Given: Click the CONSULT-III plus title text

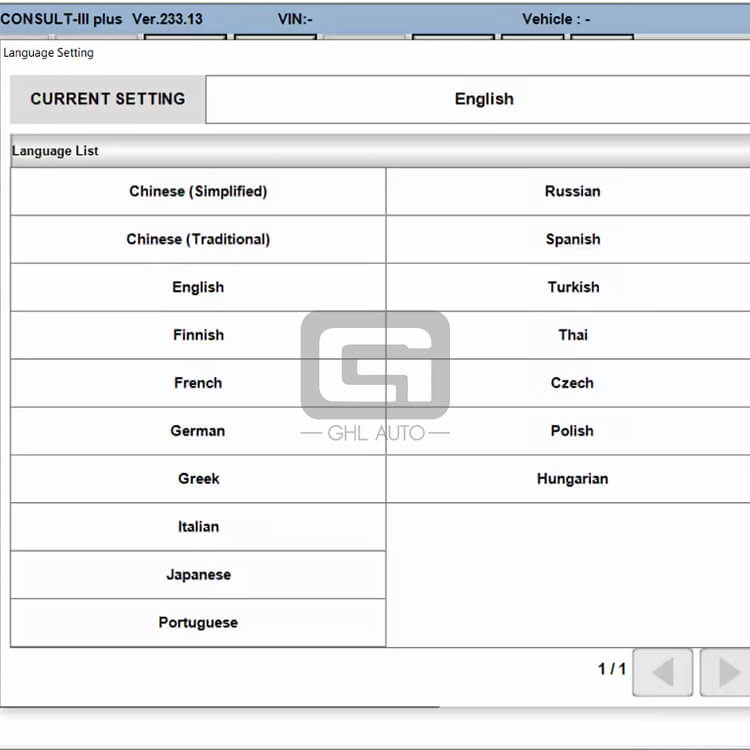Looking at the screenshot, I should (61, 19).
